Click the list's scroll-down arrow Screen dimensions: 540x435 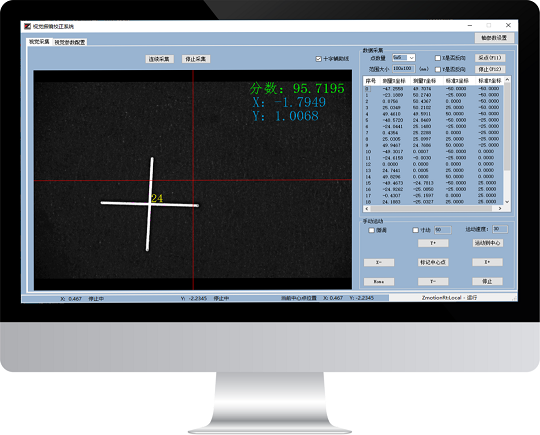(507, 202)
